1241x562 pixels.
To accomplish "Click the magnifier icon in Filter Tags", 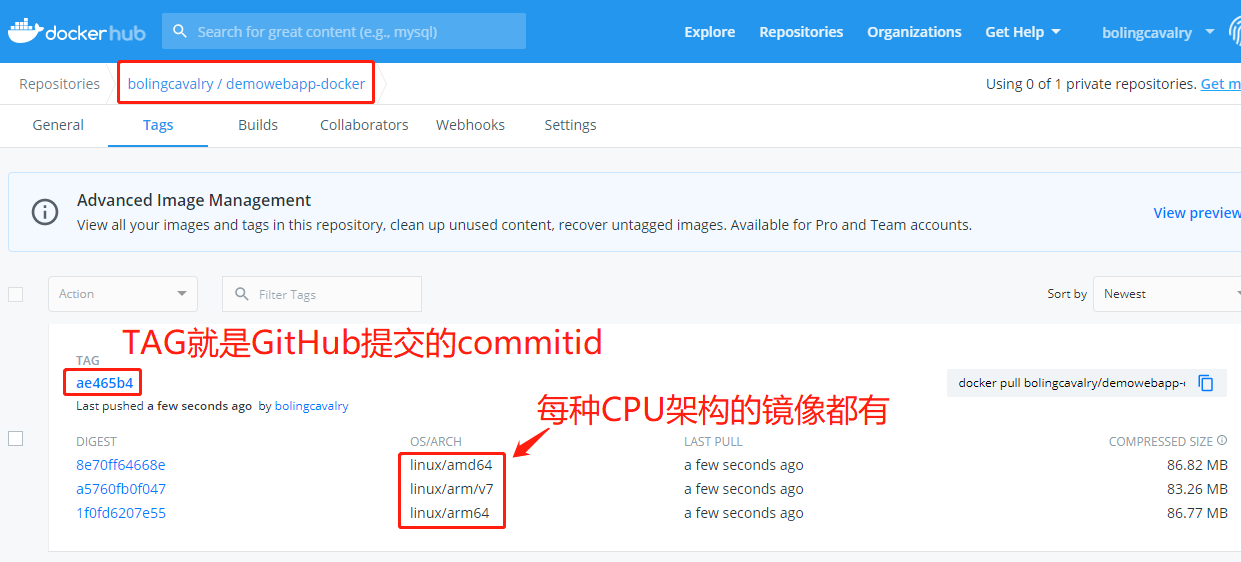I will click(x=241, y=294).
